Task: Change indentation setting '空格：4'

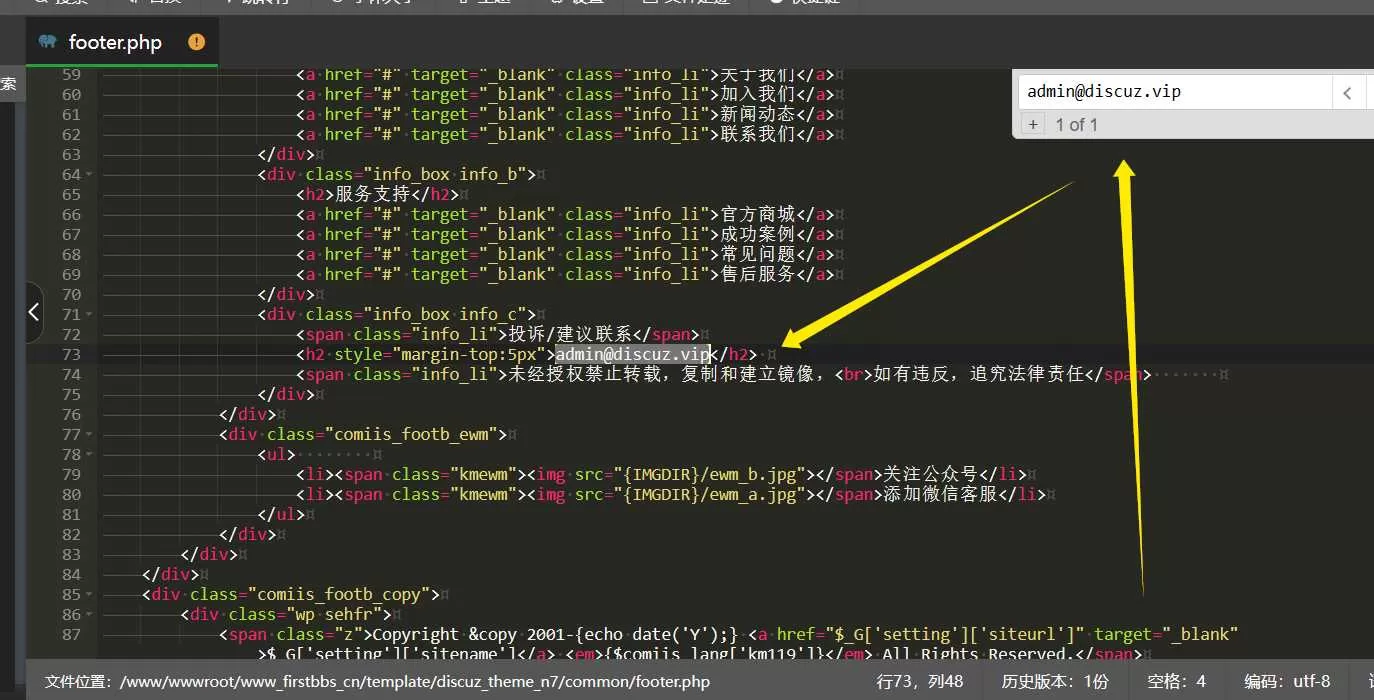Action: point(1176,682)
